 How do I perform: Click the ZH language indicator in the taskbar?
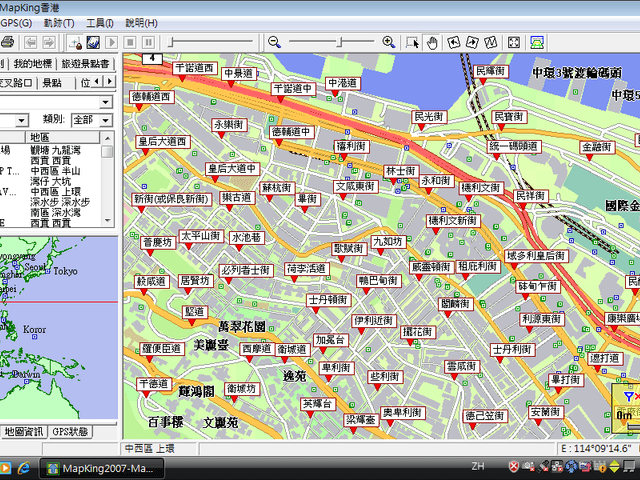[x=478, y=466]
